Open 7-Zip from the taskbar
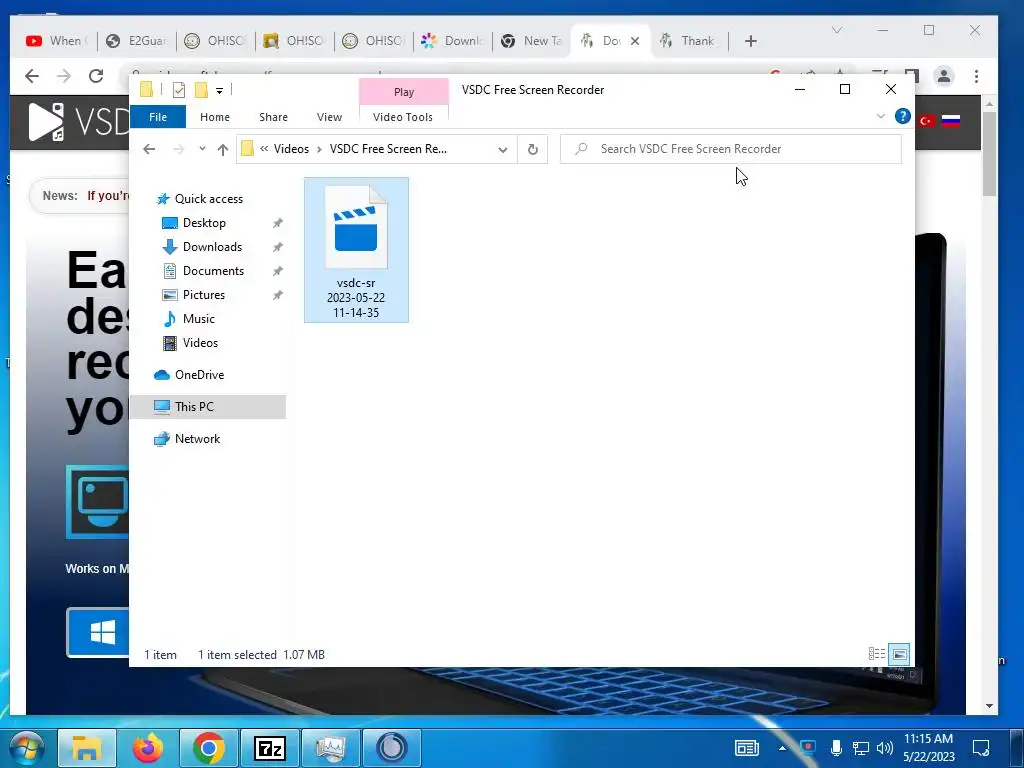 pyautogui.click(x=270, y=748)
